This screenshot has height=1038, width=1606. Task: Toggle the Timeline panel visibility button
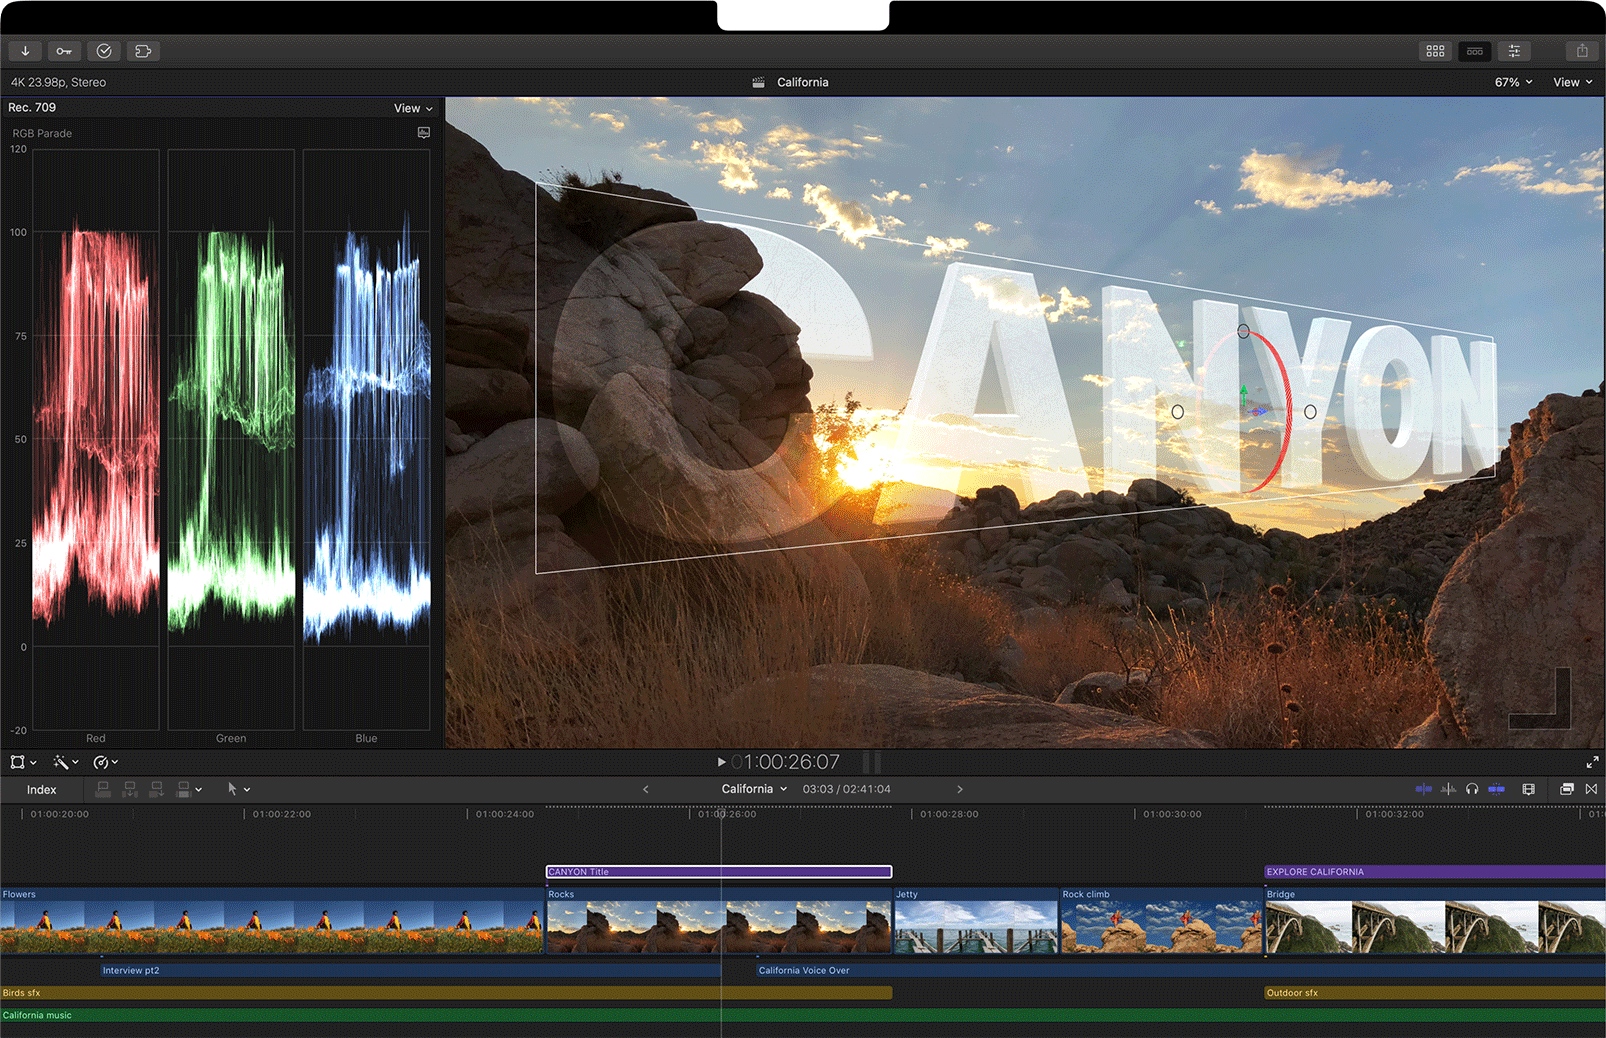point(1475,51)
